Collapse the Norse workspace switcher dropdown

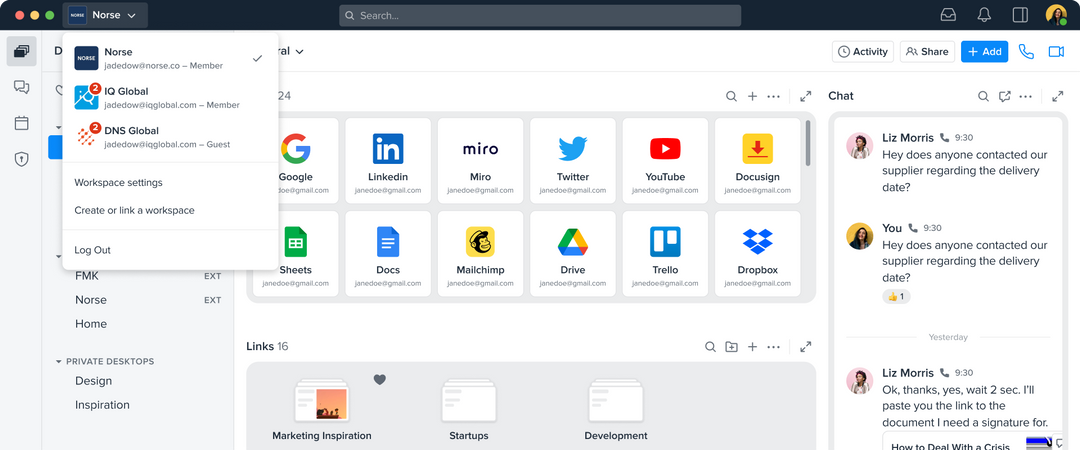tap(105, 15)
